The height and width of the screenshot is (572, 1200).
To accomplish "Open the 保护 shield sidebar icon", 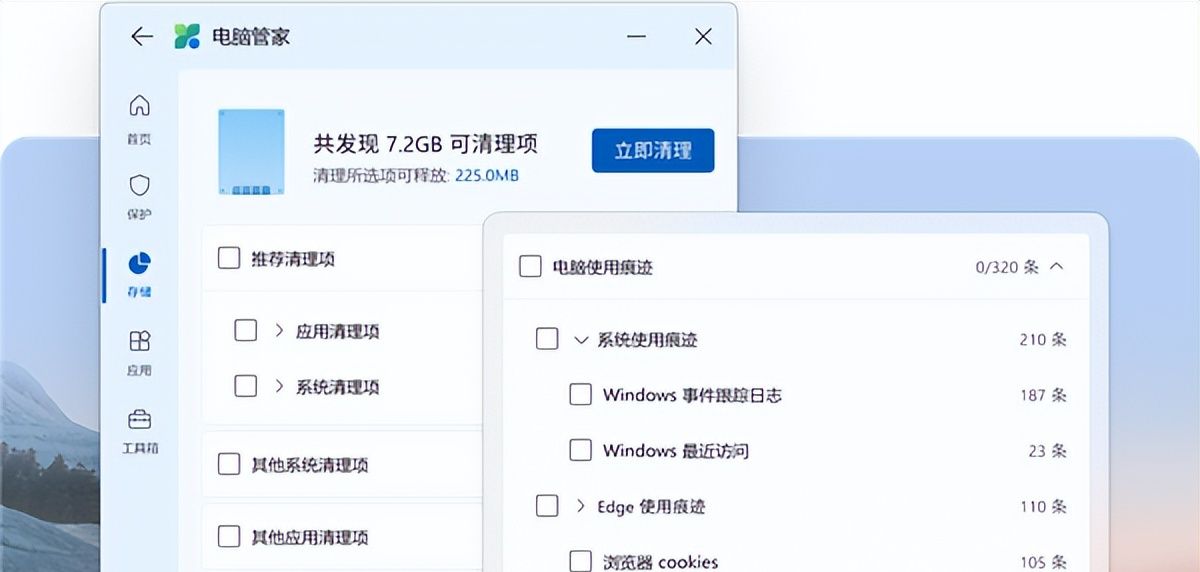I will pyautogui.click(x=140, y=186).
